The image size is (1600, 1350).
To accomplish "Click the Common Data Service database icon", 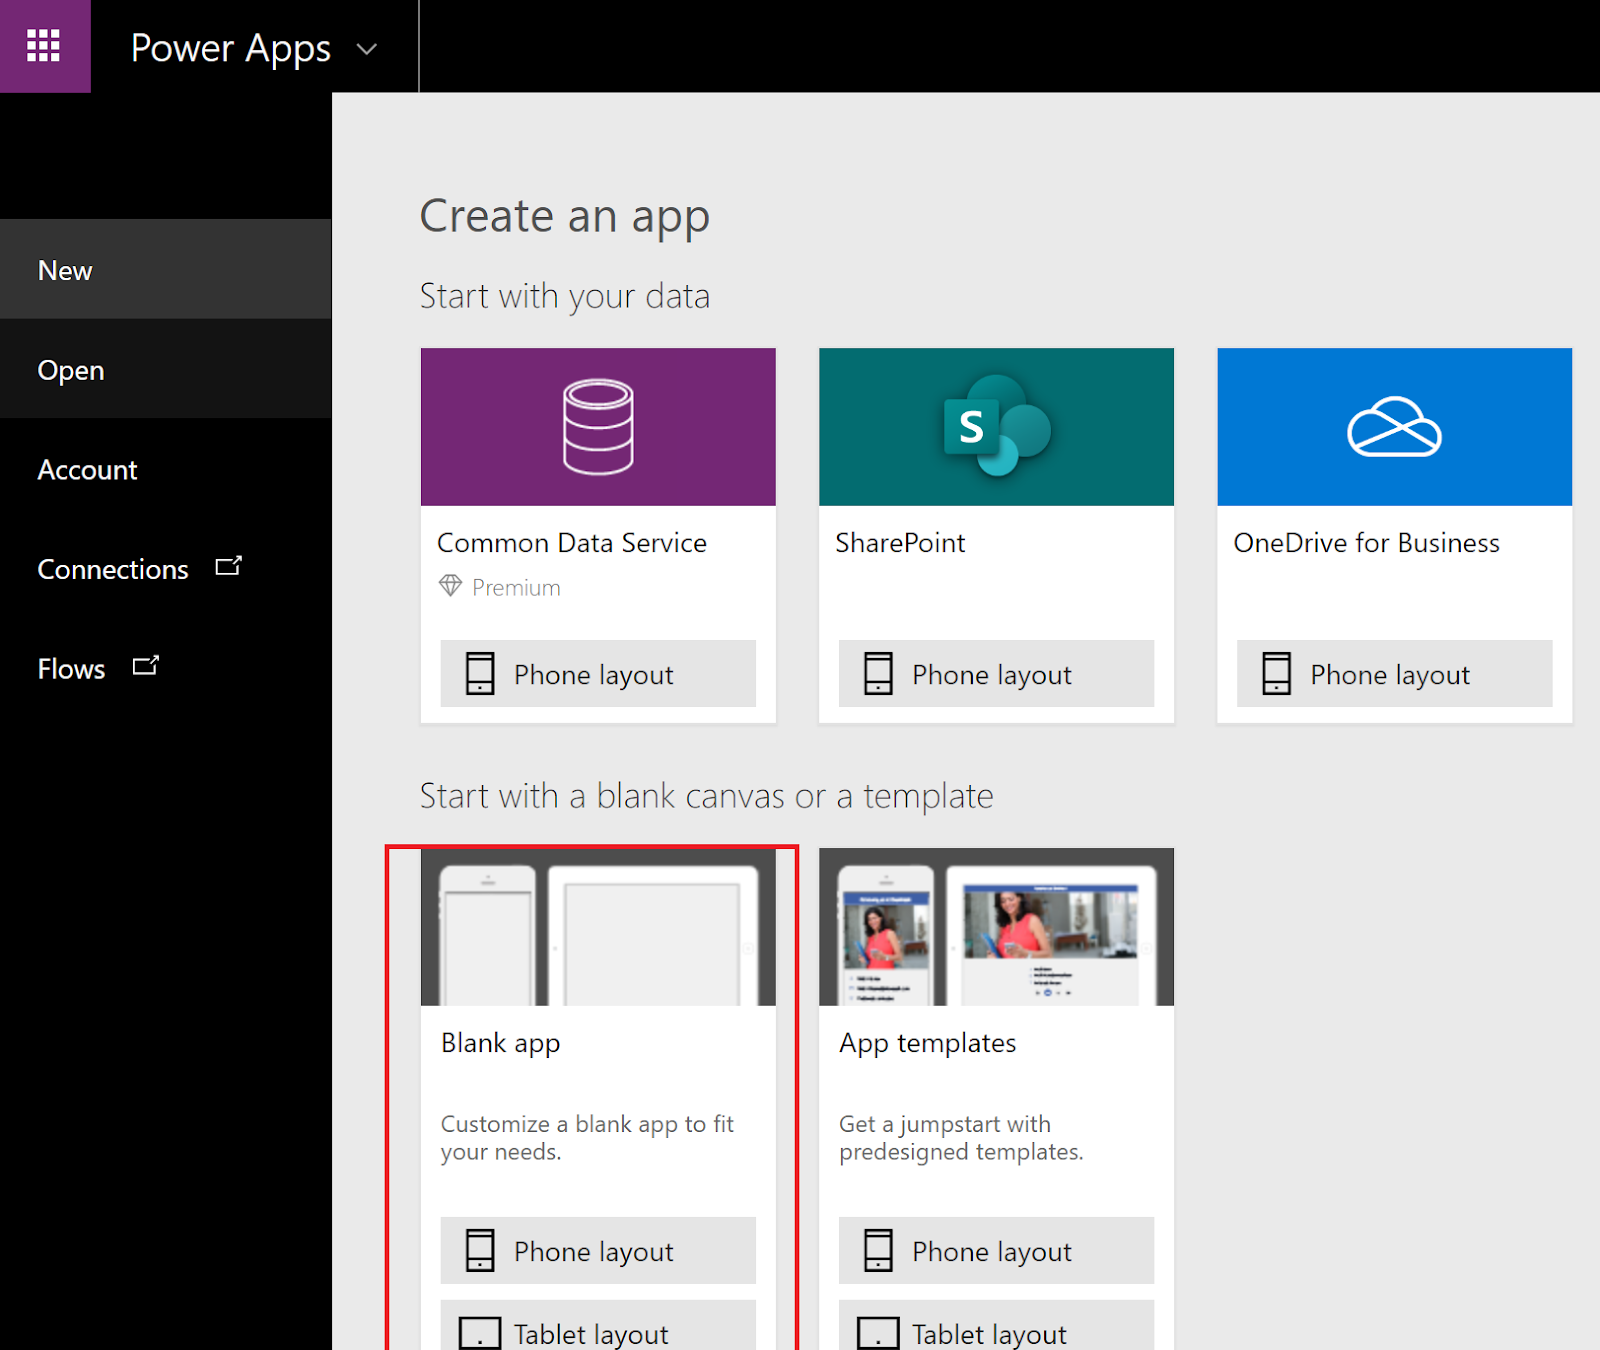I will pyautogui.click(x=597, y=426).
